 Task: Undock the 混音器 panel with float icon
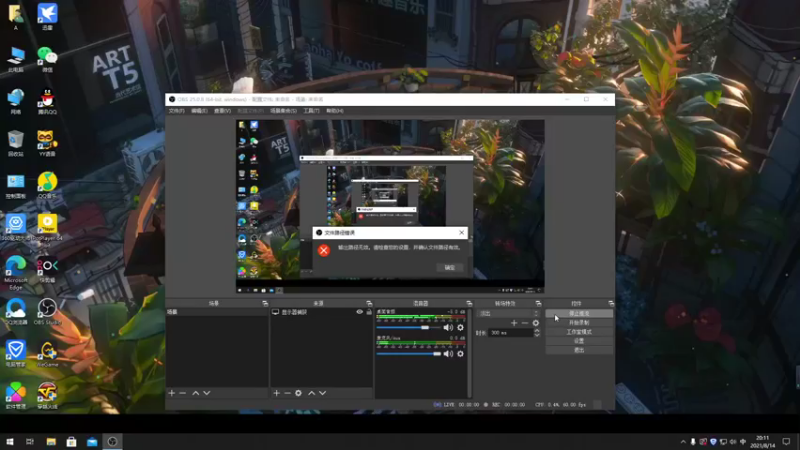click(469, 304)
